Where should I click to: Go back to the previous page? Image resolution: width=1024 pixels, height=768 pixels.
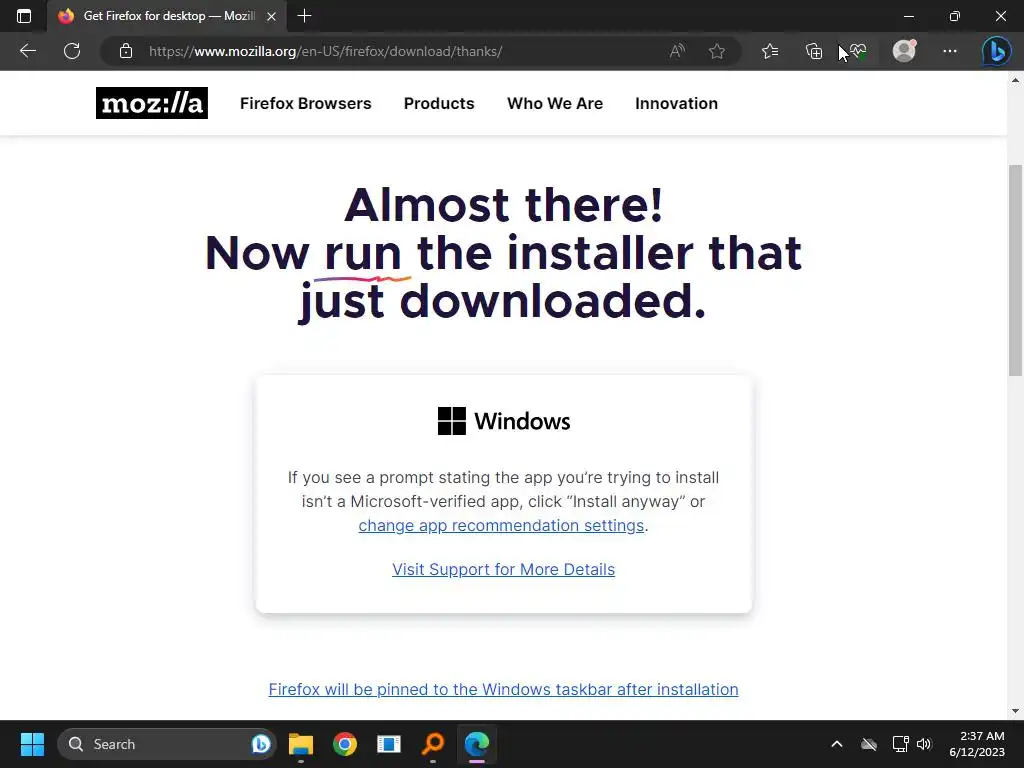click(x=27, y=51)
